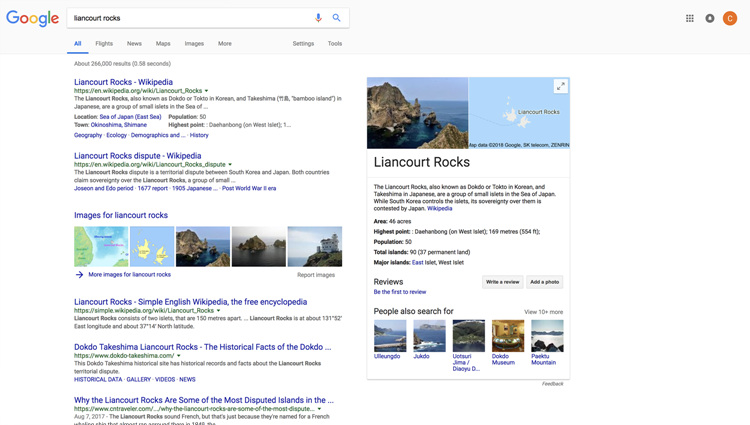Click arrow beside More images for liancourt rocks

79,274
